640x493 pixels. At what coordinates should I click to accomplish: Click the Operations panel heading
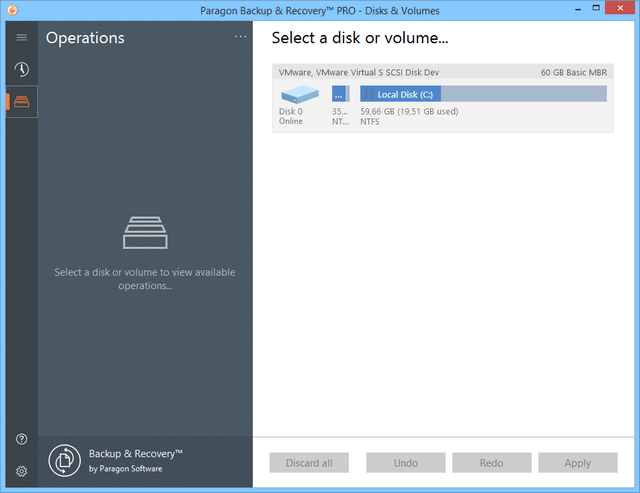[85, 38]
